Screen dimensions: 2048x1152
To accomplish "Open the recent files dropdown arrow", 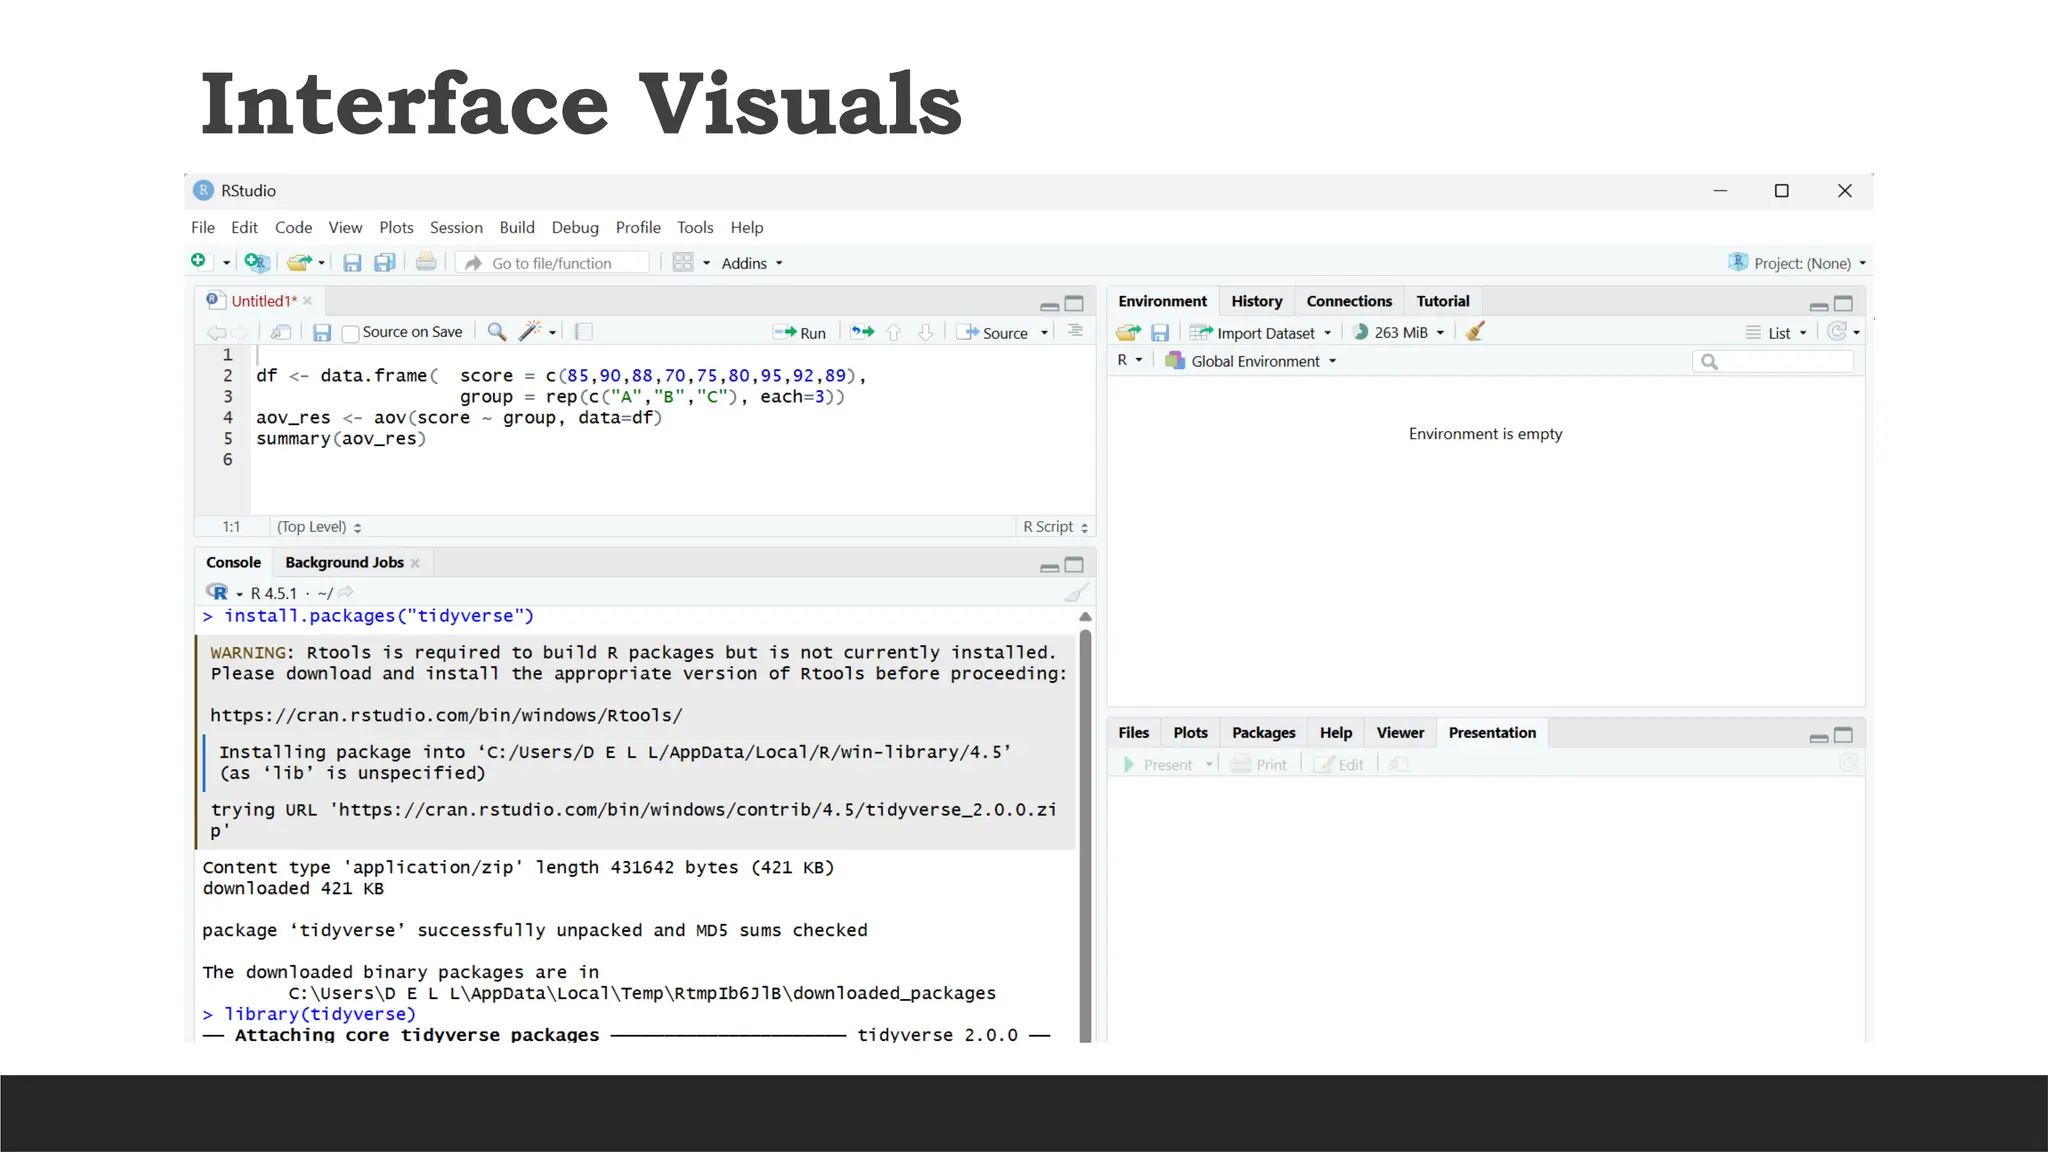I will [321, 263].
